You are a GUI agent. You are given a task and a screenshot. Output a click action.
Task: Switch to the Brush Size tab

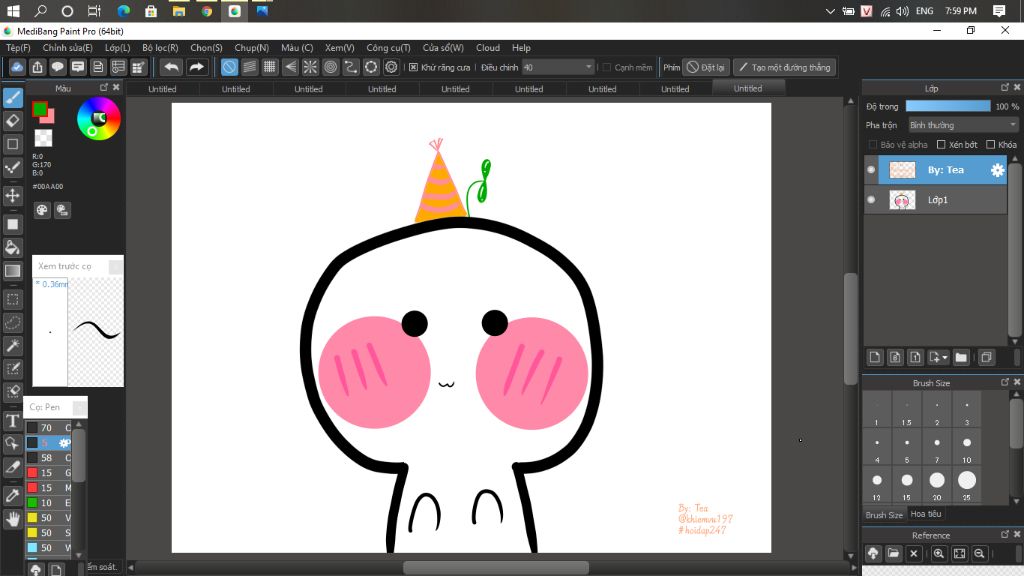pos(884,515)
